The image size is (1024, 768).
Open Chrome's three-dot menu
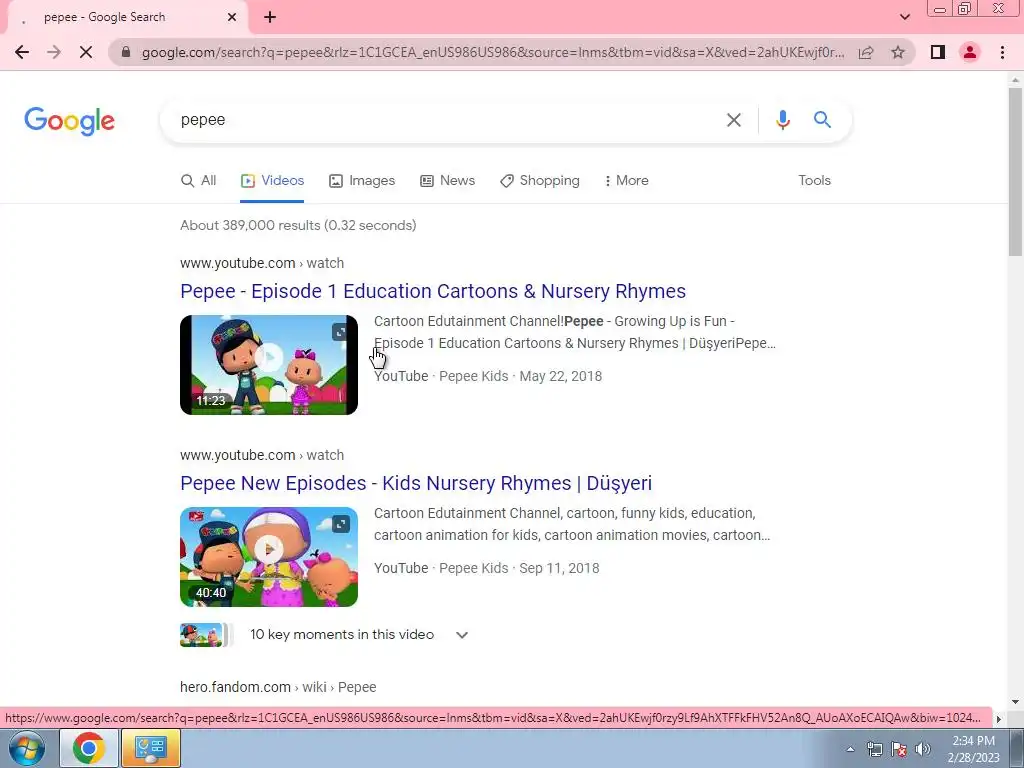coord(1002,52)
